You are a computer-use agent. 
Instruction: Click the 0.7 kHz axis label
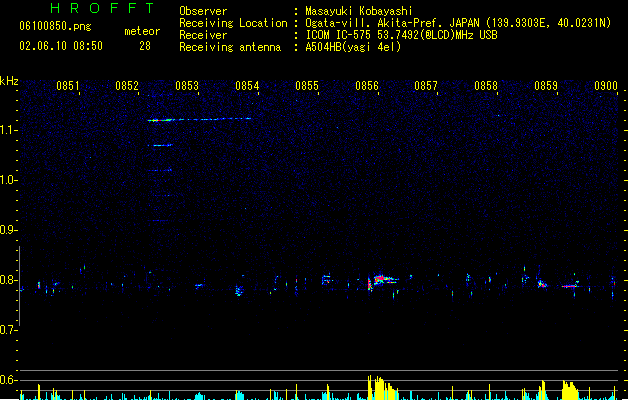(9, 330)
